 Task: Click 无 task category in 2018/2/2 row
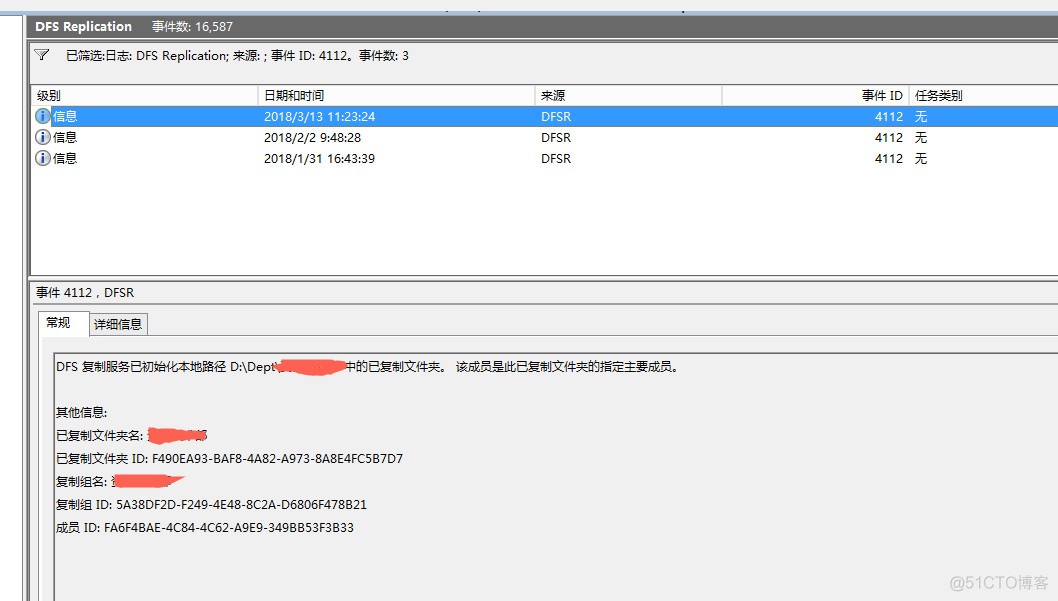pyautogui.click(x=921, y=138)
